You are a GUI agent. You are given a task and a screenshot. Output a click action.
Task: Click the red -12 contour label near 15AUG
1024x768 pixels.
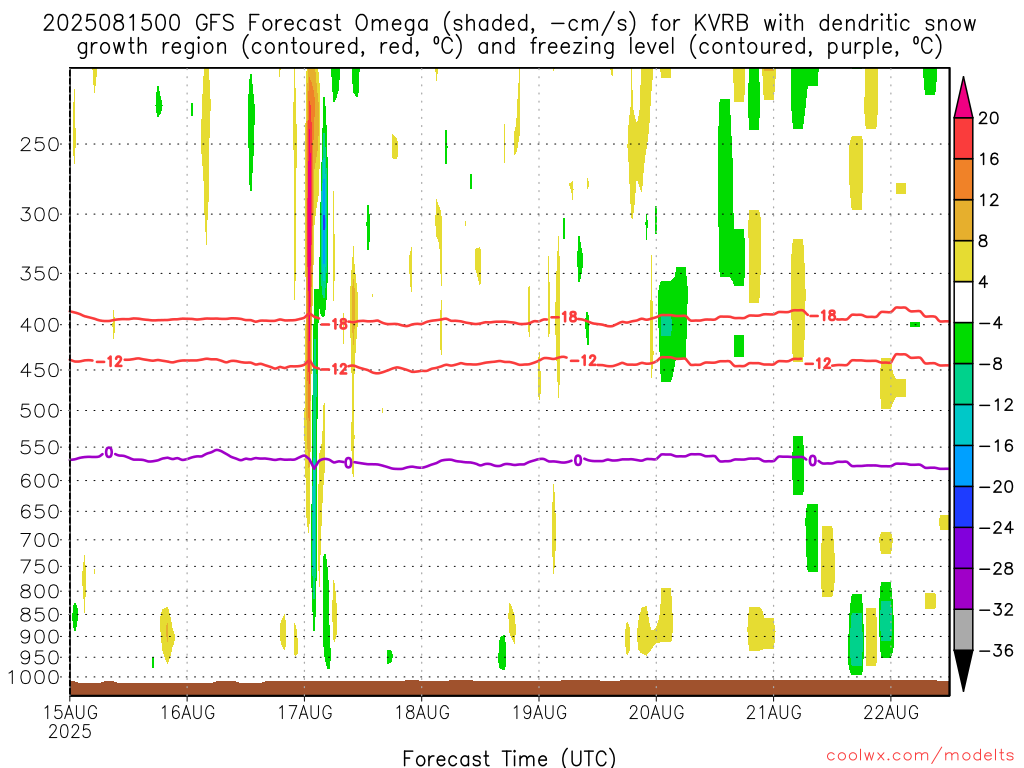[109, 361]
